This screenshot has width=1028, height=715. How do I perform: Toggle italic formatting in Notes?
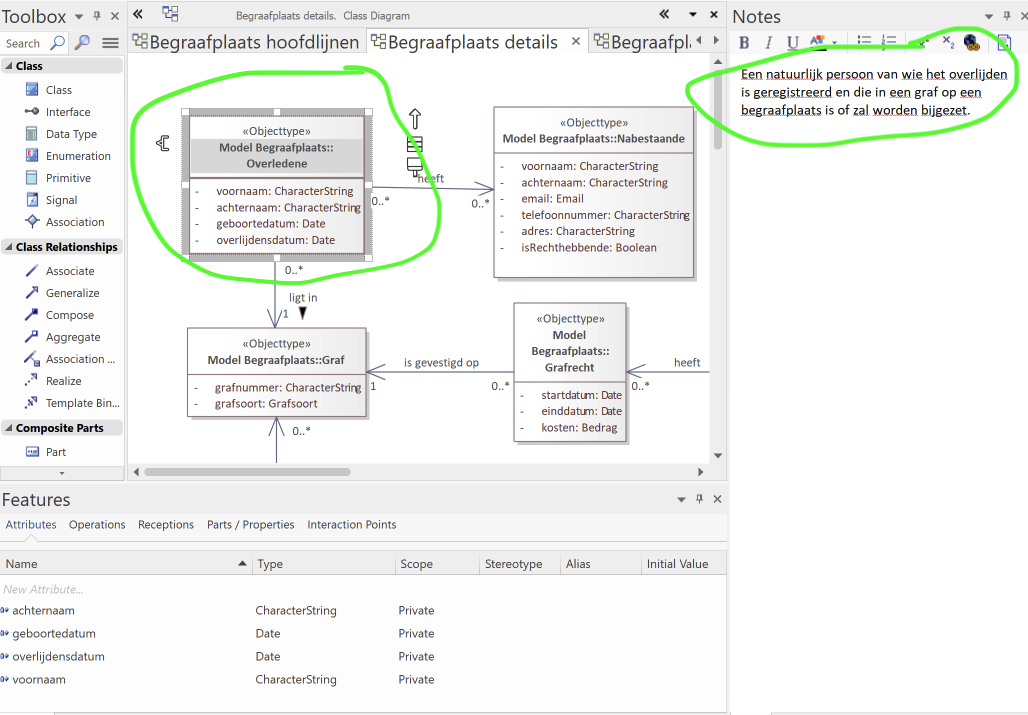click(768, 42)
